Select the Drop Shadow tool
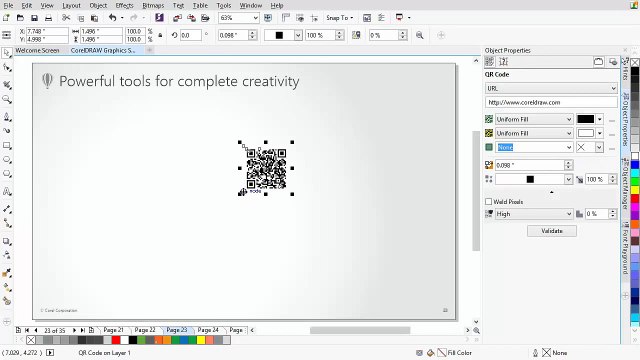 click(7, 241)
